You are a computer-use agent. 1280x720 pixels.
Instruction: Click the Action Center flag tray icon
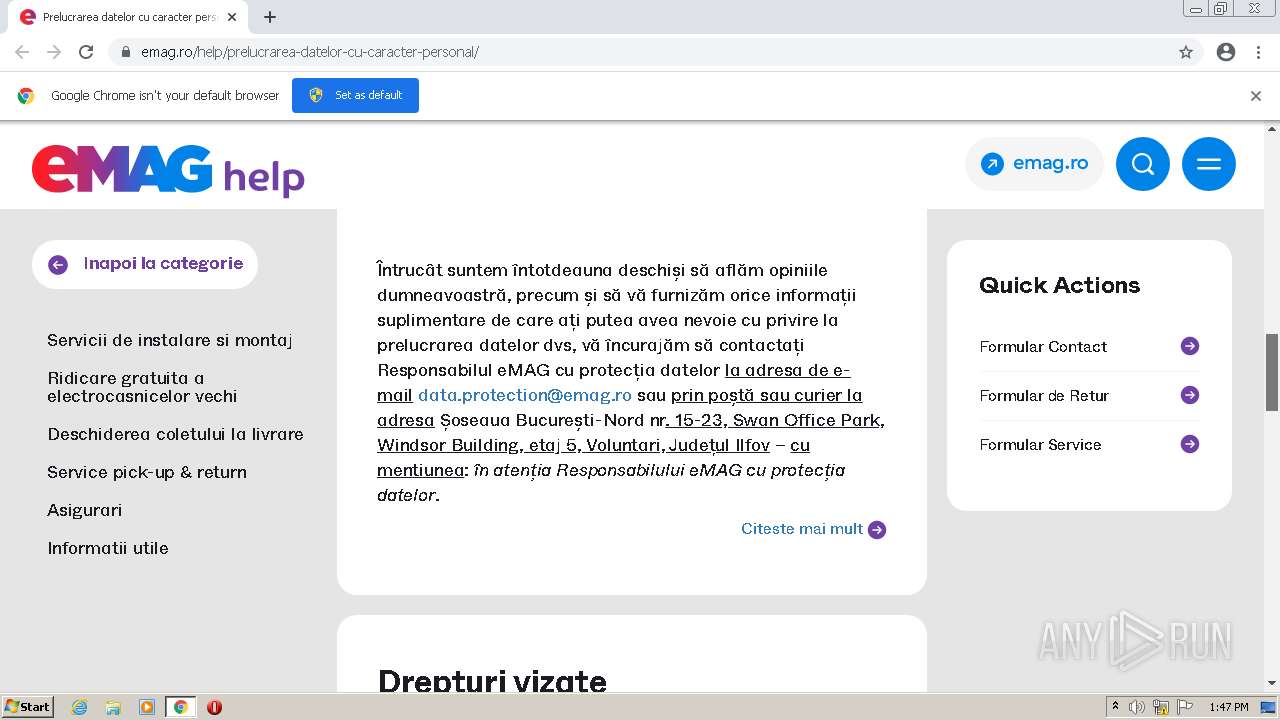coord(1185,707)
